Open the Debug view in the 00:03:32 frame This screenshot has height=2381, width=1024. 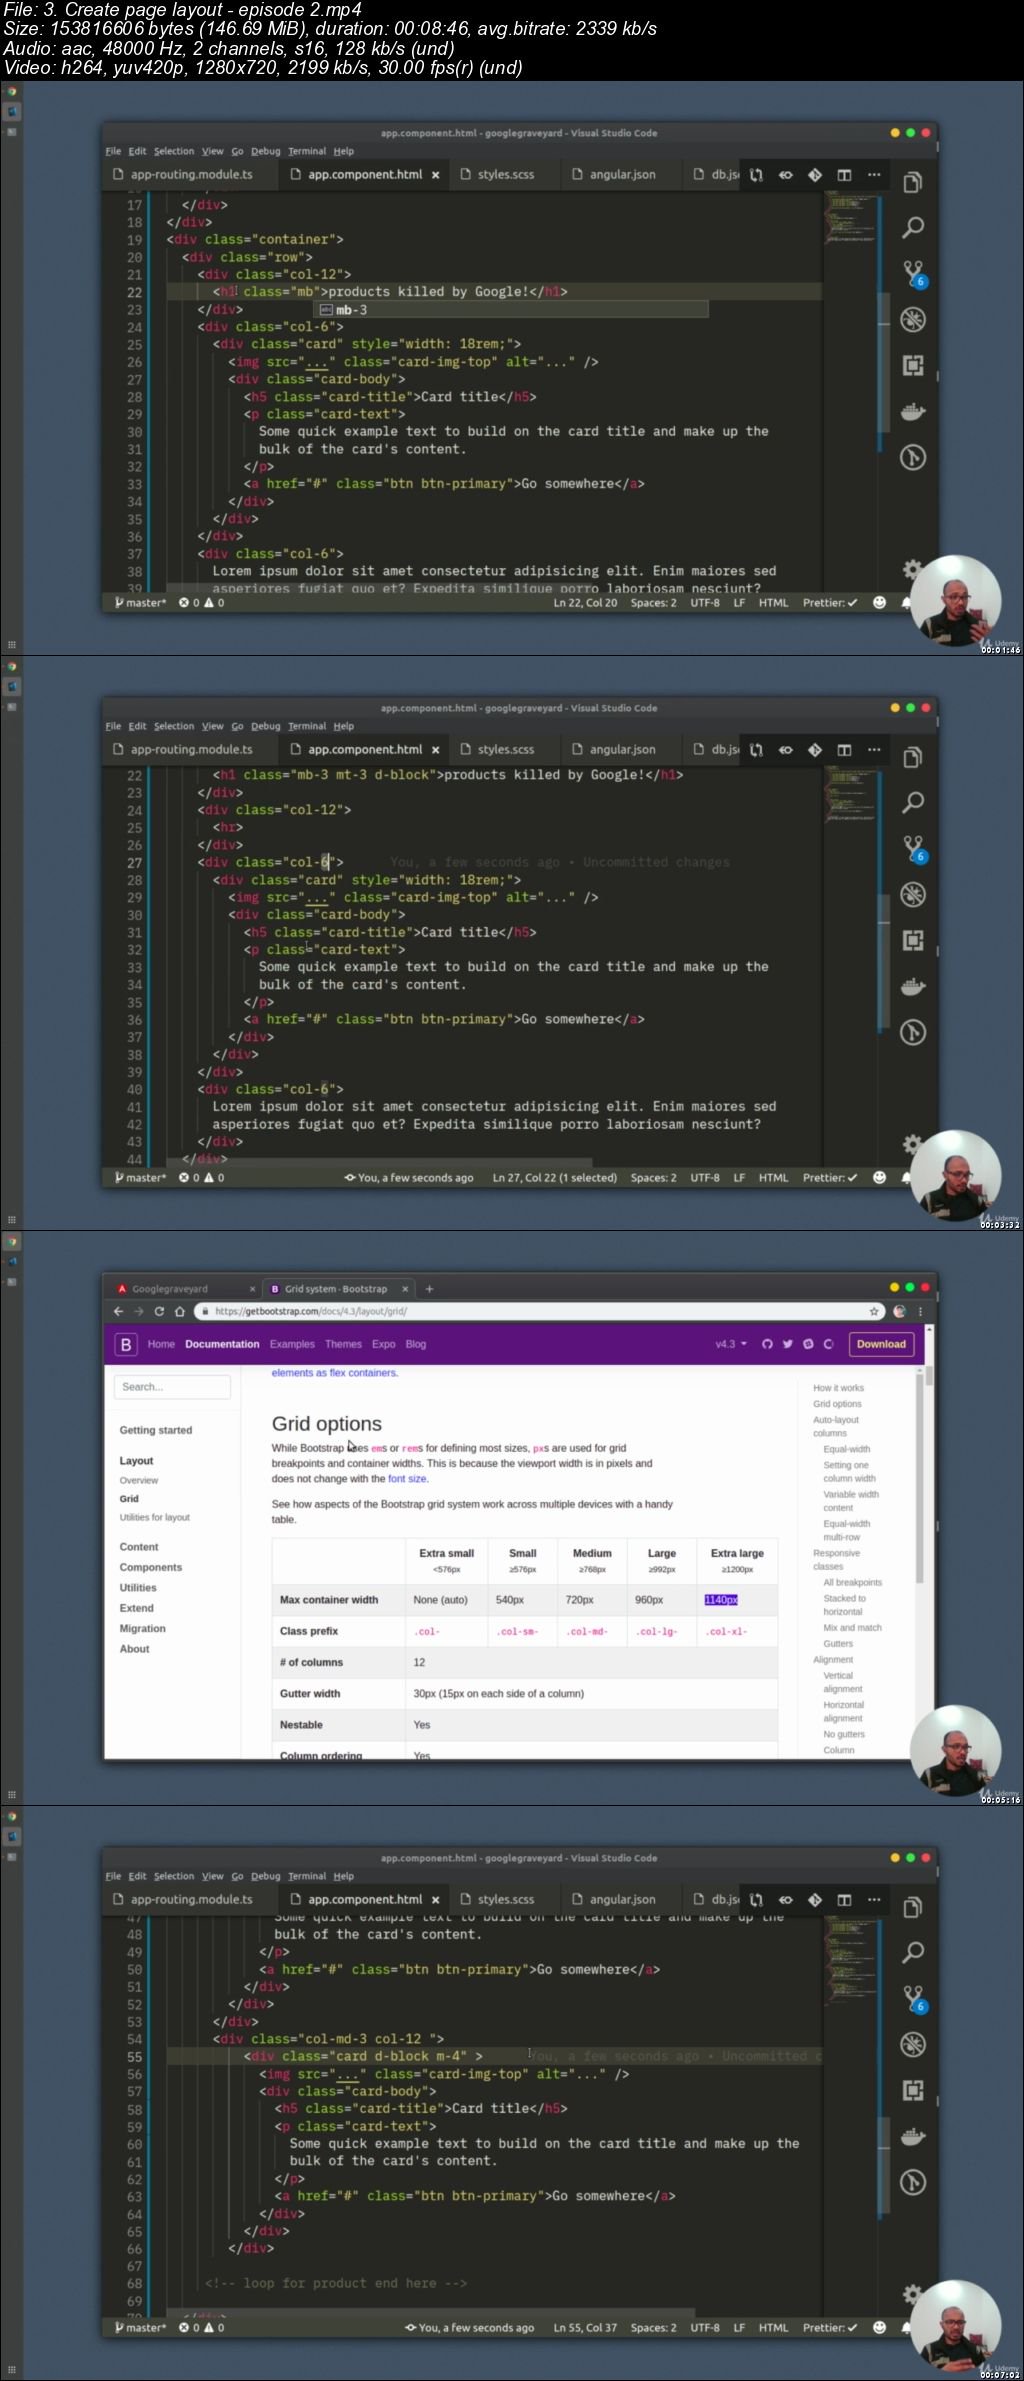pos(913,895)
